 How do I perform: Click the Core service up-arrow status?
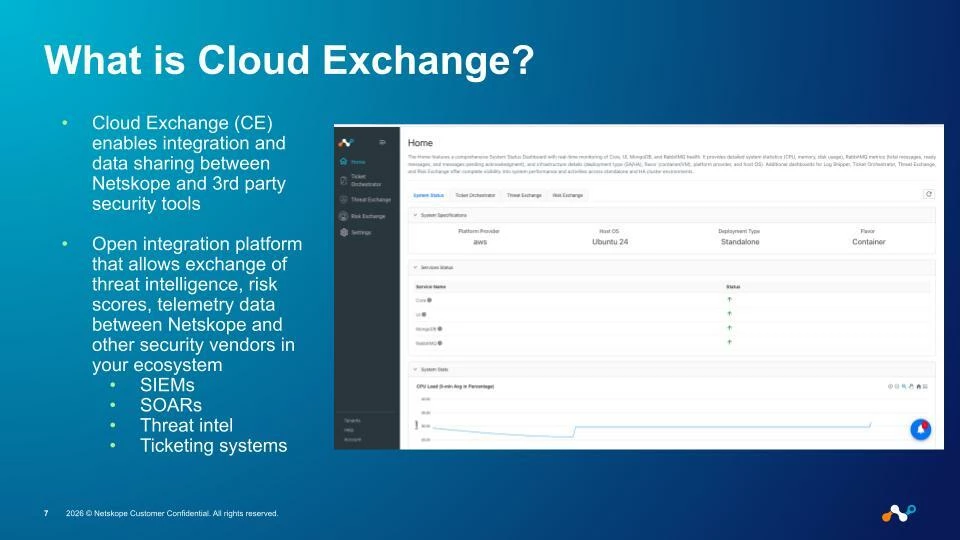point(729,299)
